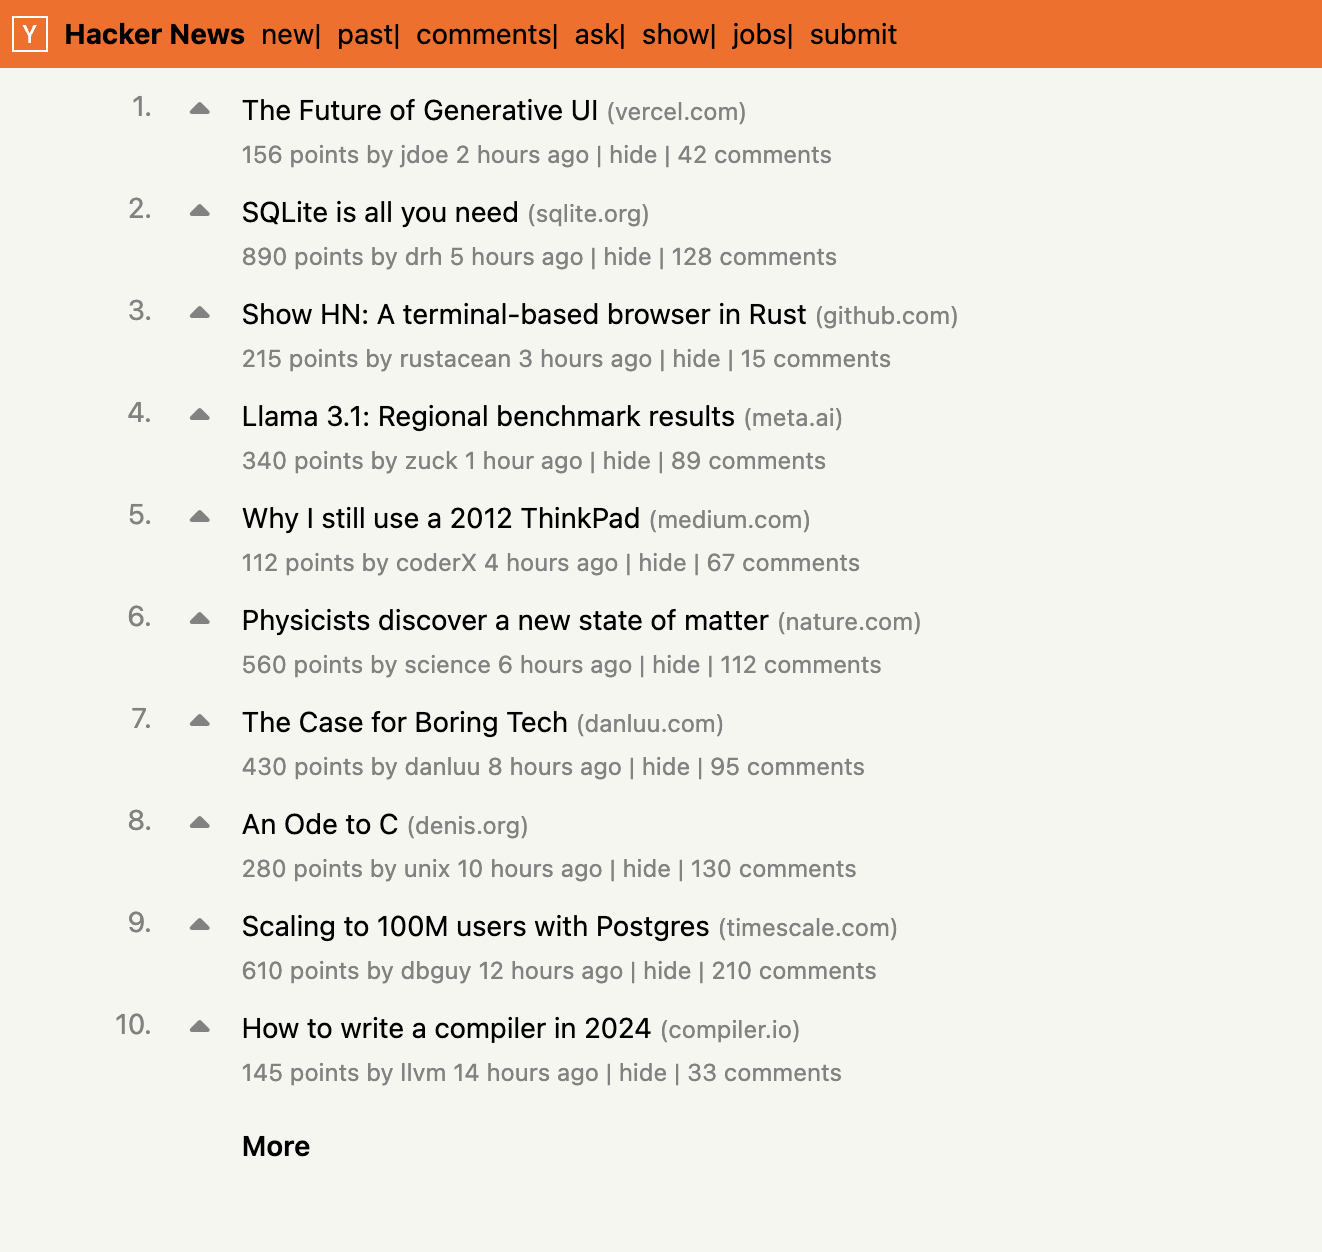
Task: Open user profile zuck
Action: click(x=431, y=461)
